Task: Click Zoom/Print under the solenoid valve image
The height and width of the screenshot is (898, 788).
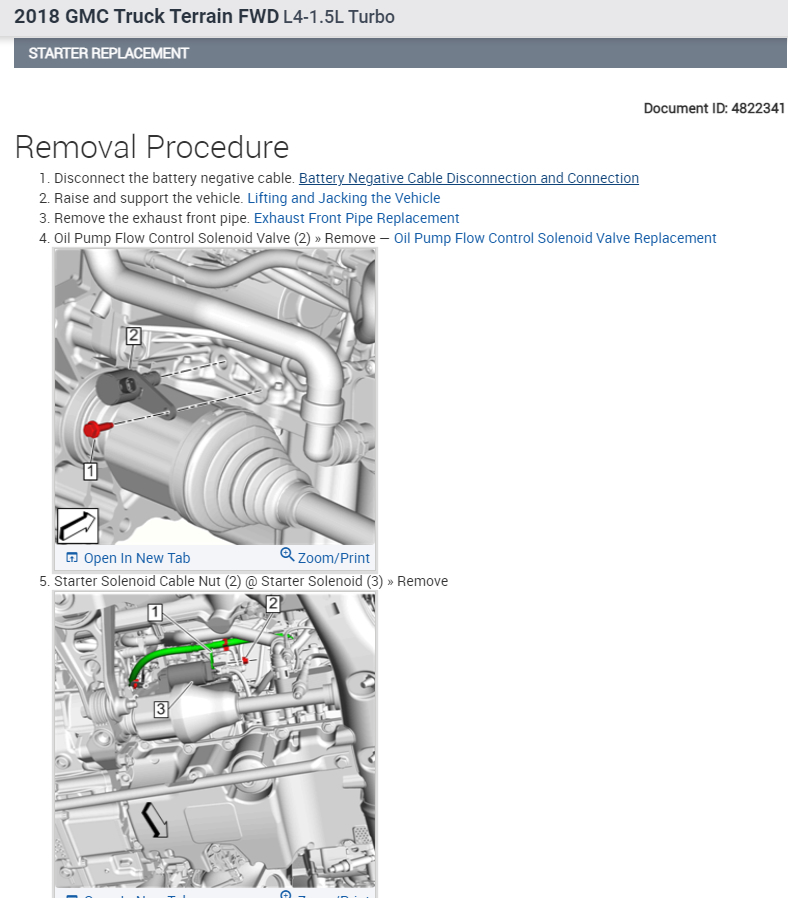Action: [x=333, y=558]
